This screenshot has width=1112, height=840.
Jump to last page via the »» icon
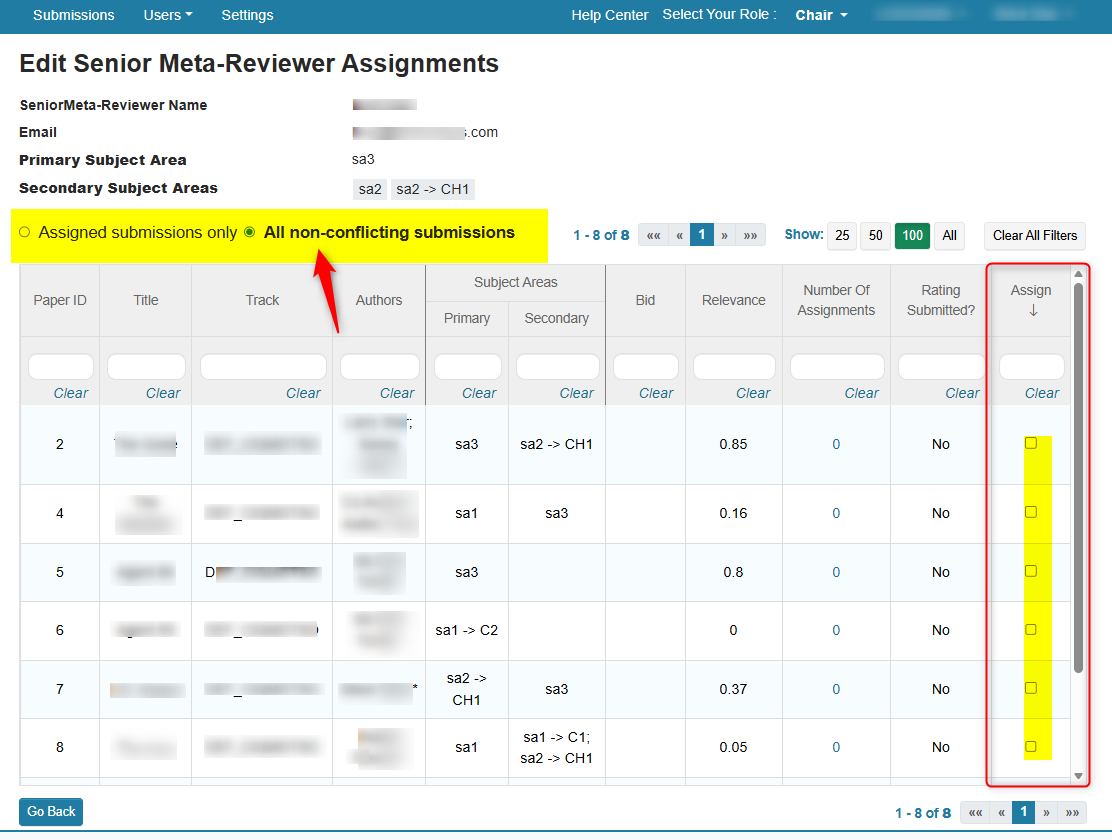point(750,234)
